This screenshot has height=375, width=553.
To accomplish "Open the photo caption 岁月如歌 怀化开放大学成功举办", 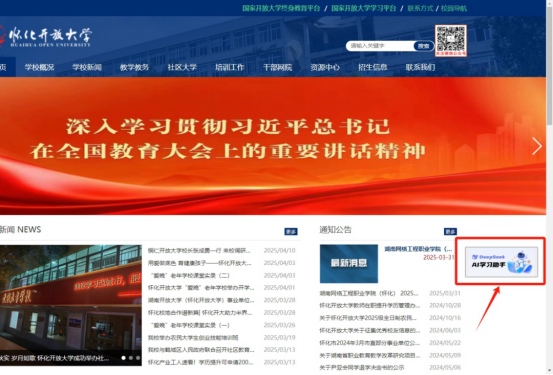I will [x=56, y=358].
